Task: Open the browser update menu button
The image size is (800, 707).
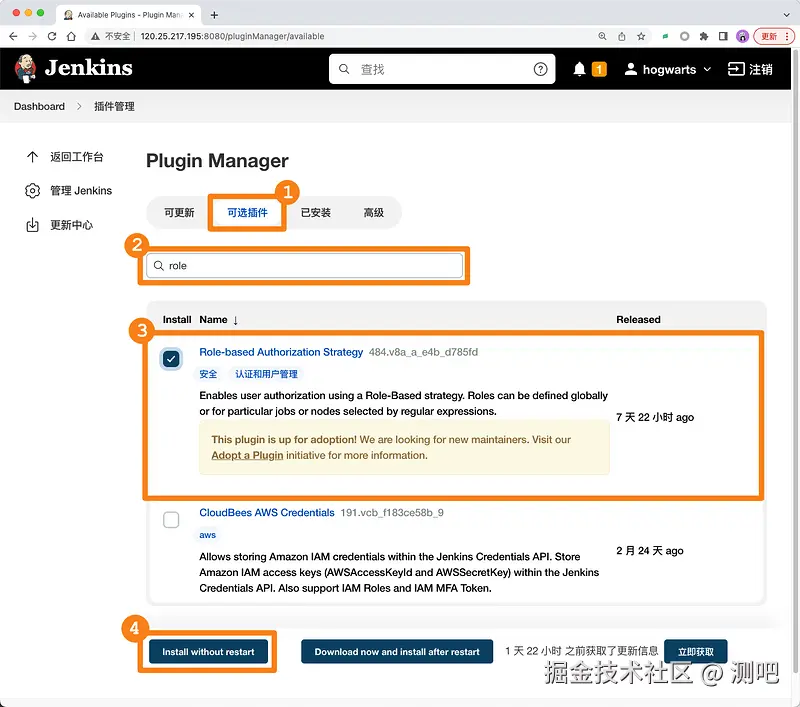Action: pos(774,36)
